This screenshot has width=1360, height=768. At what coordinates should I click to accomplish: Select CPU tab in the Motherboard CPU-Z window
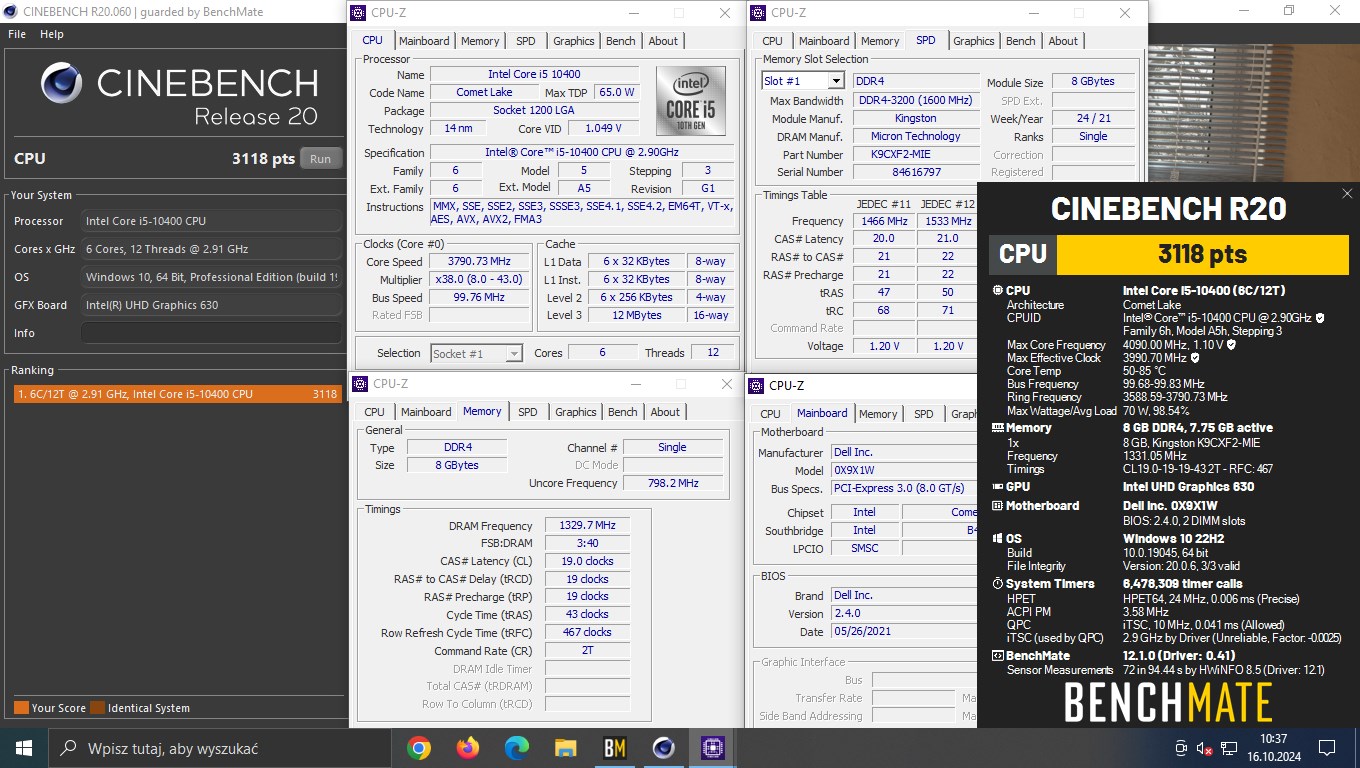point(771,414)
